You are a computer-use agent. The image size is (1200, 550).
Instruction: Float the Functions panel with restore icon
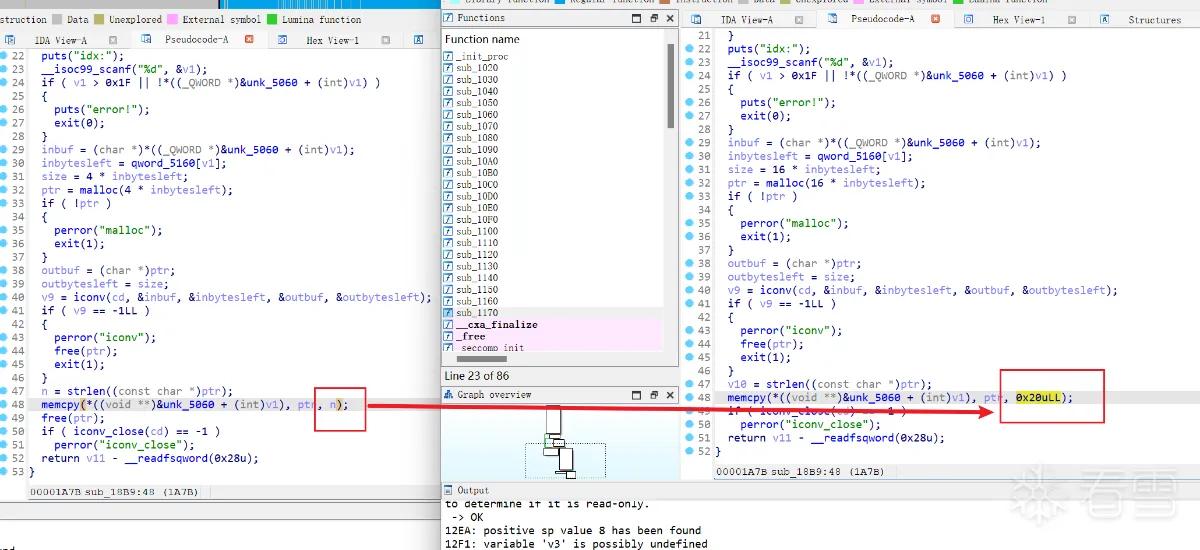tap(653, 18)
